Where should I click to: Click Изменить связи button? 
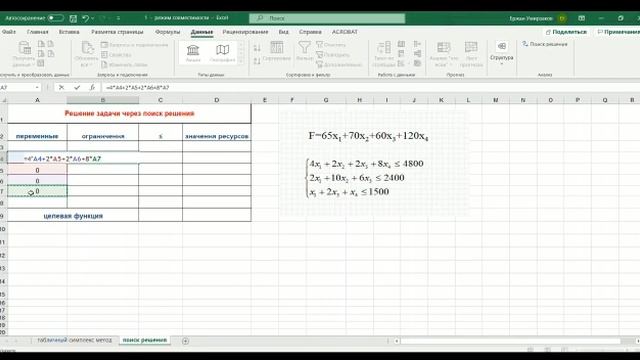pyautogui.click(x=124, y=64)
